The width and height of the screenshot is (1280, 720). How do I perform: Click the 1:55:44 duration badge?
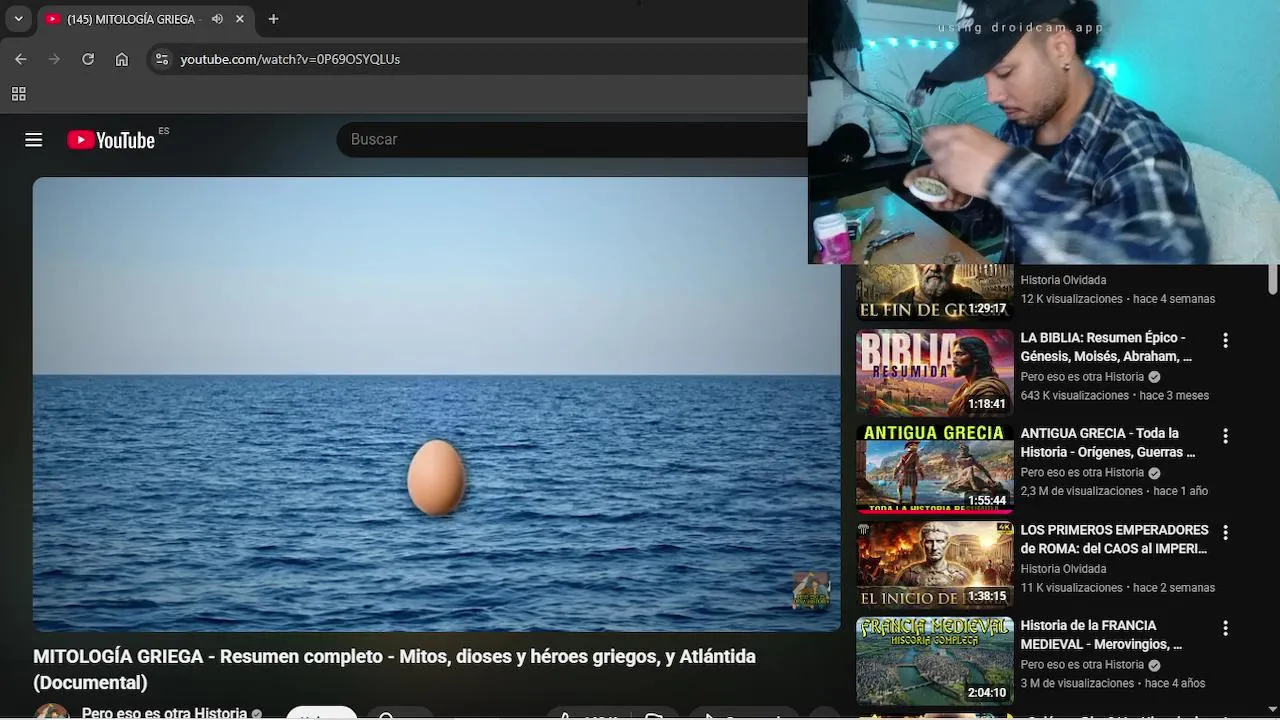click(x=987, y=501)
